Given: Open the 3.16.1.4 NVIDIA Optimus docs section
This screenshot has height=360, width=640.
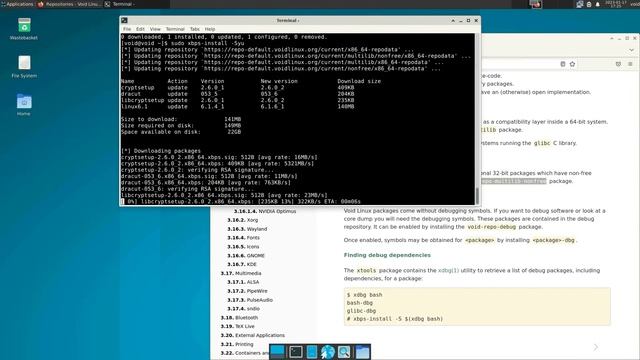Looking at the screenshot, I should 265,211.
